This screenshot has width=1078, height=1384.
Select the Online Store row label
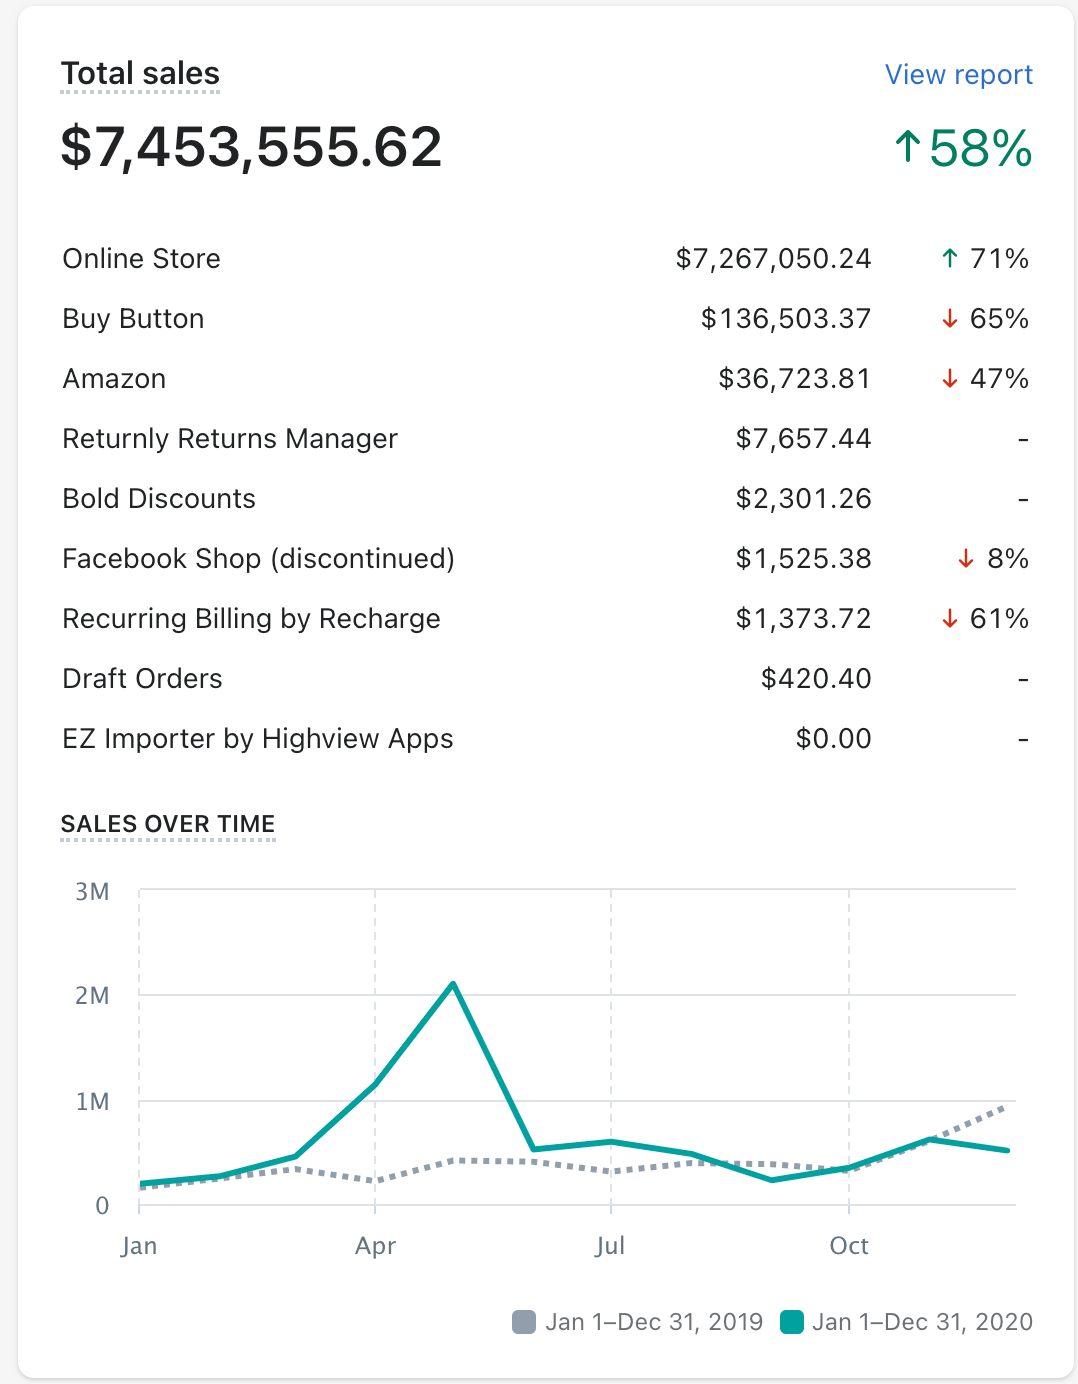[141, 259]
